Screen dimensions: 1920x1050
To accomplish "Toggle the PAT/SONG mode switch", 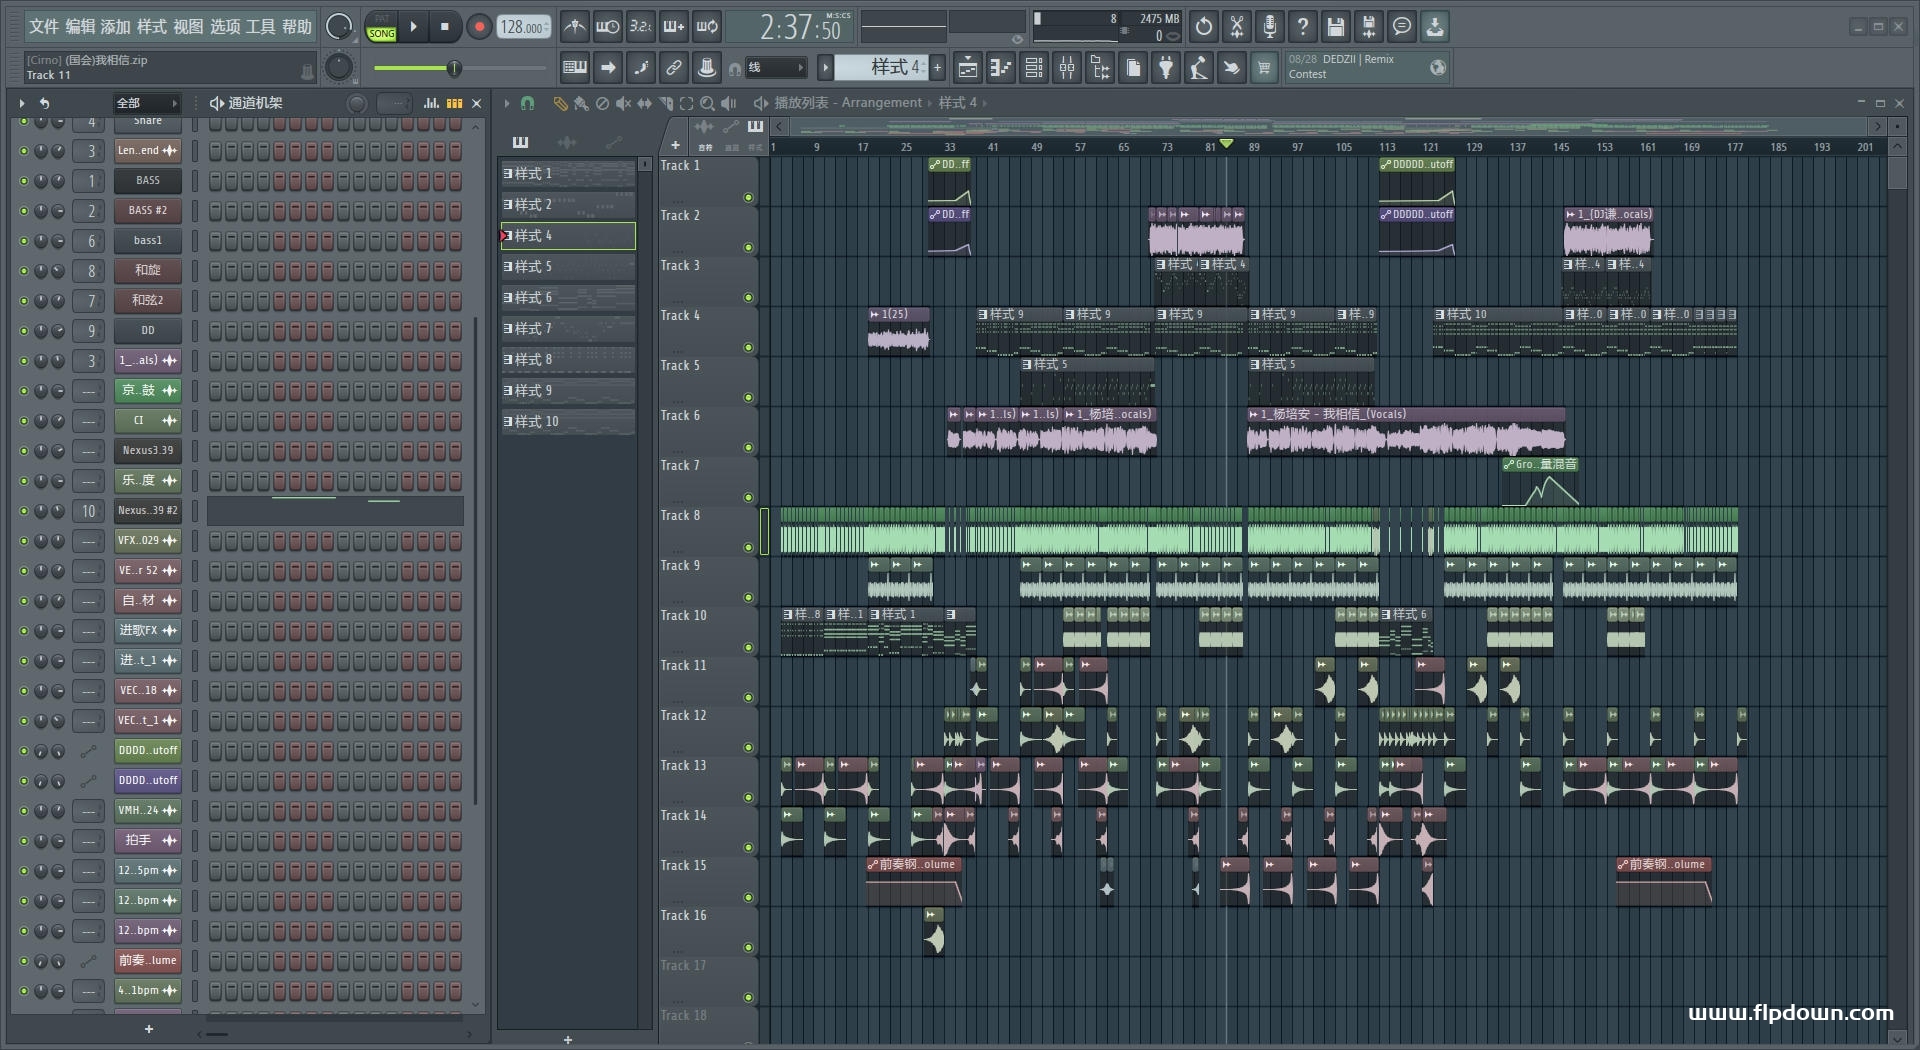I will [381, 27].
